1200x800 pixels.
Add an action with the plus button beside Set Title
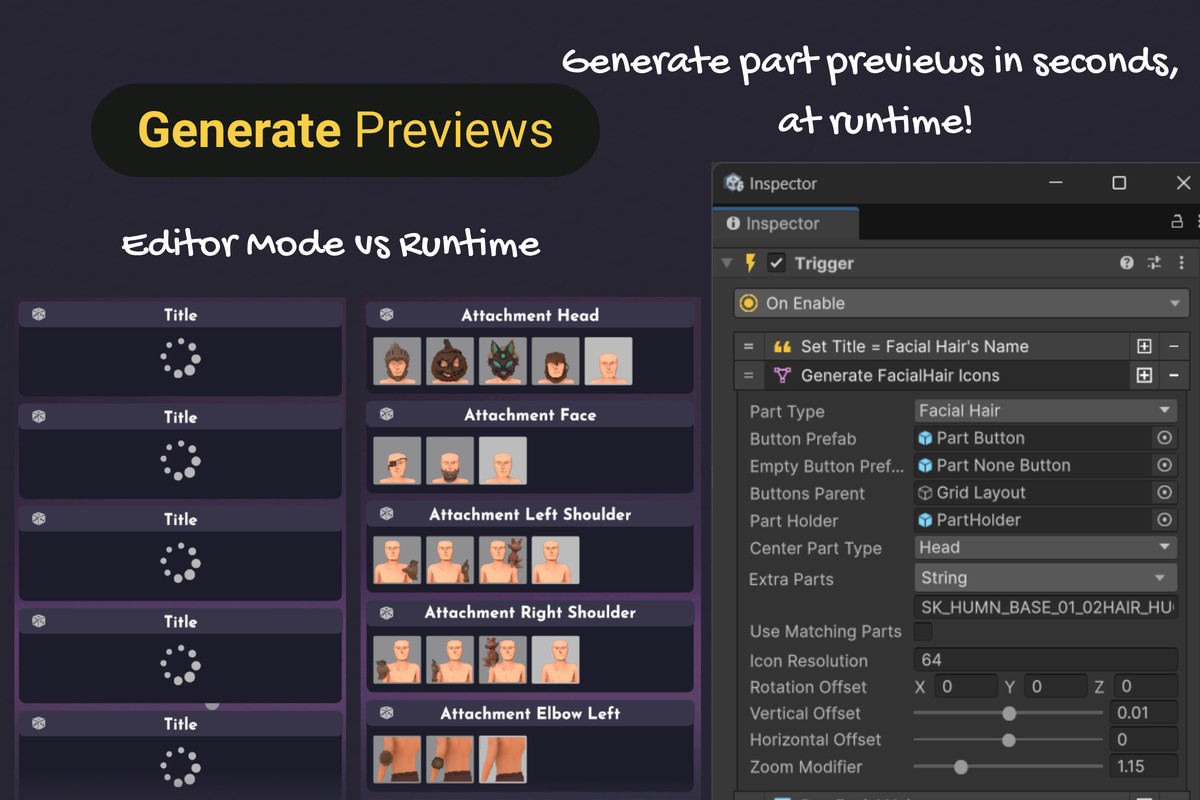tap(1146, 346)
